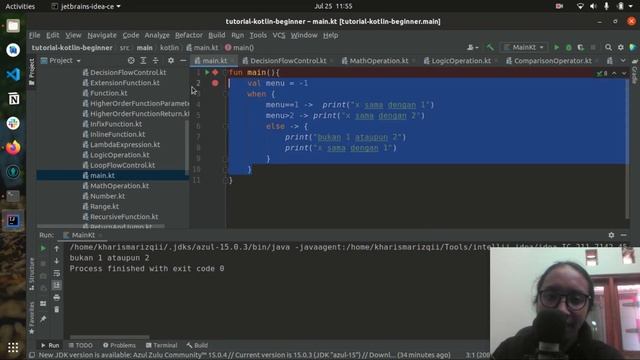This screenshot has width=640, height=360.
Task: Open Files app from the Ubuntu dock
Action: [x=13, y=26]
